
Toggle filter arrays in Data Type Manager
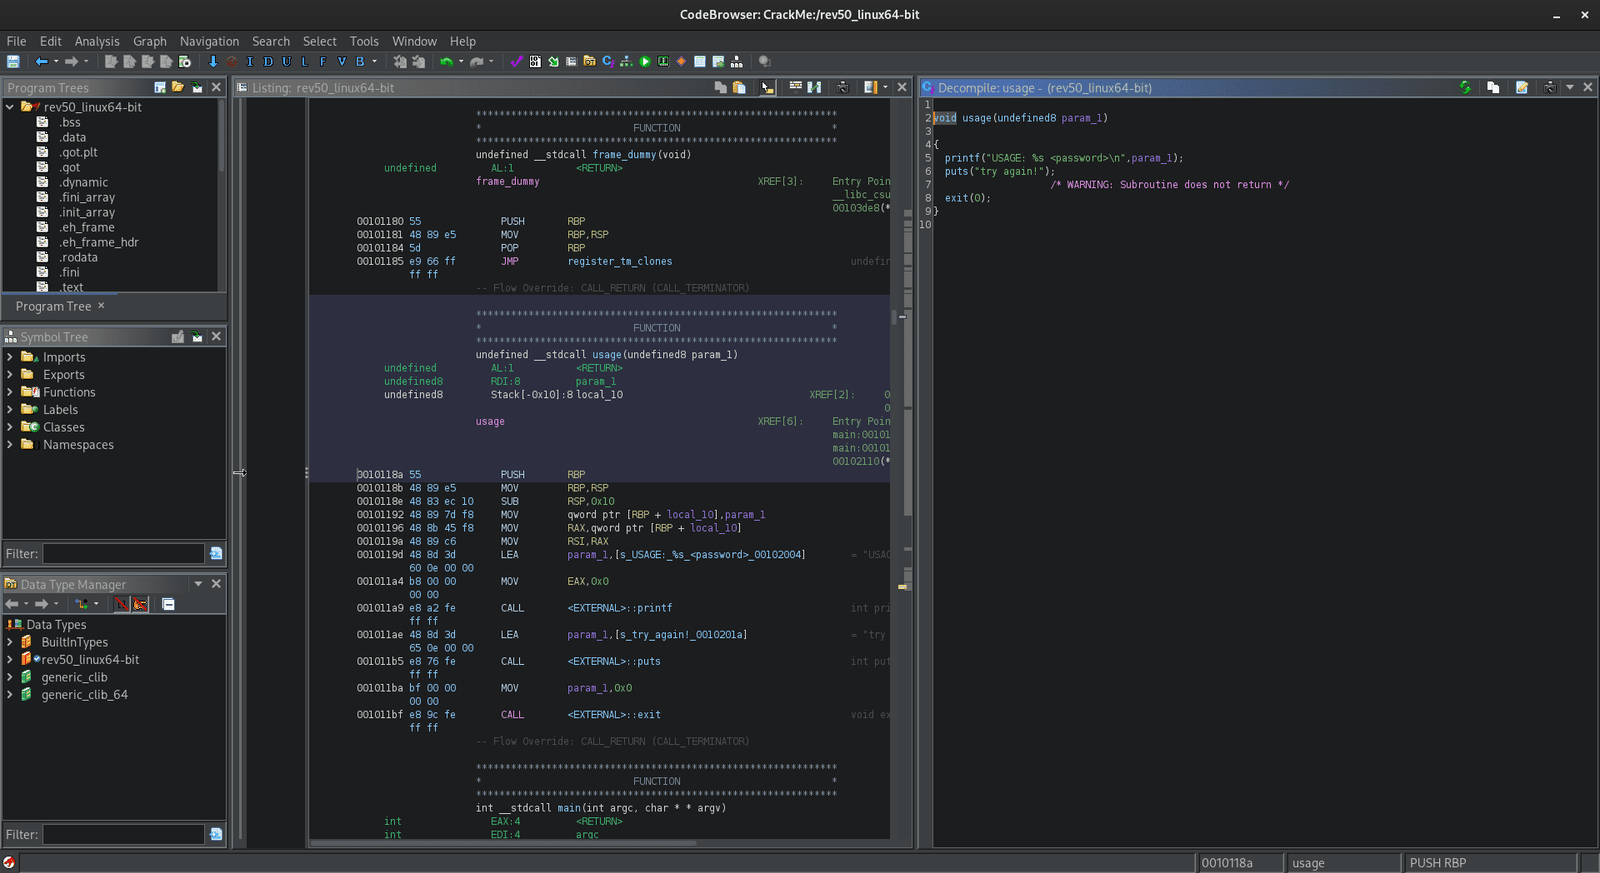(x=121, y=604)
